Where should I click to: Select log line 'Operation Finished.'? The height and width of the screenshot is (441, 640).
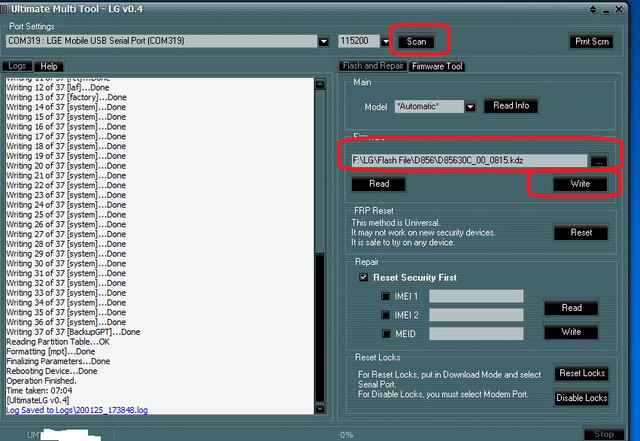click(41, 381)
